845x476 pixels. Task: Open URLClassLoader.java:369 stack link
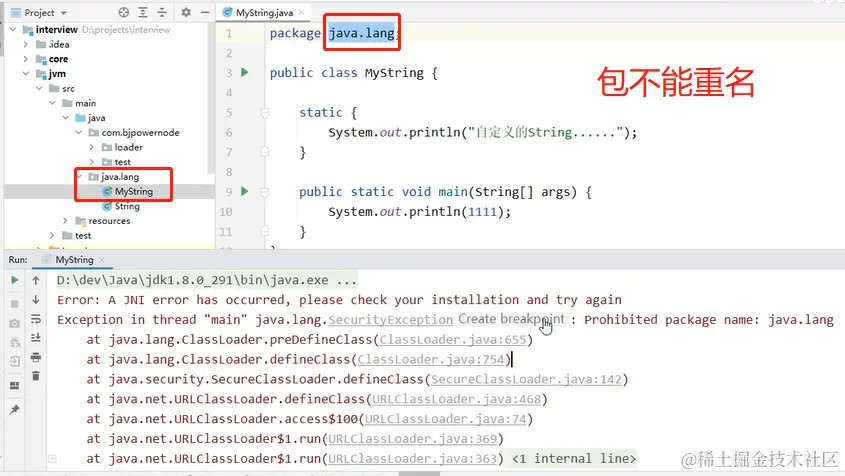[412, 439]
